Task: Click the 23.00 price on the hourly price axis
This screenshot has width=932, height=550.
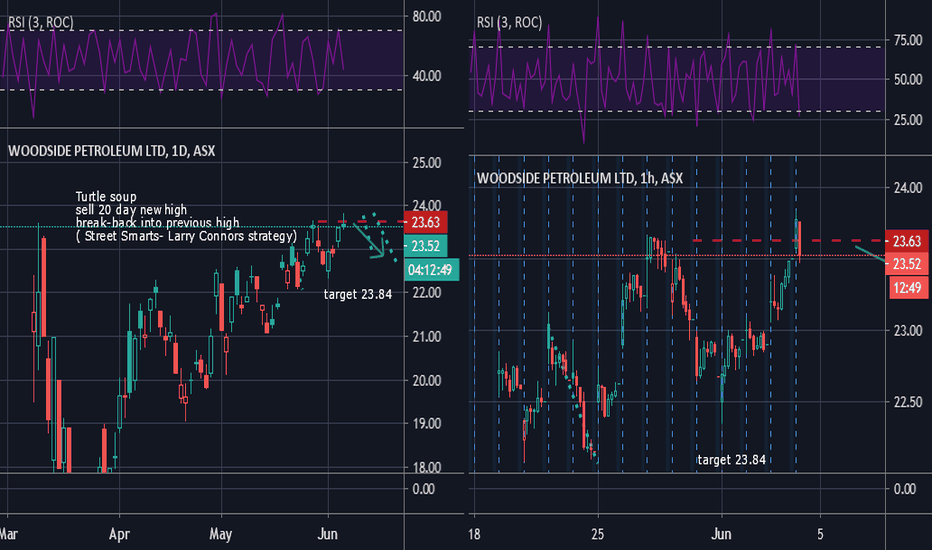Action: (x=908, y=331)
